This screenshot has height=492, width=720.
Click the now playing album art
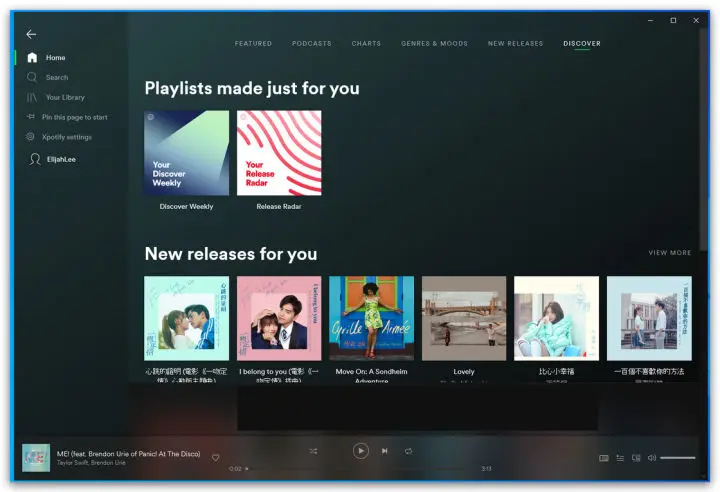tap(36, 458)
